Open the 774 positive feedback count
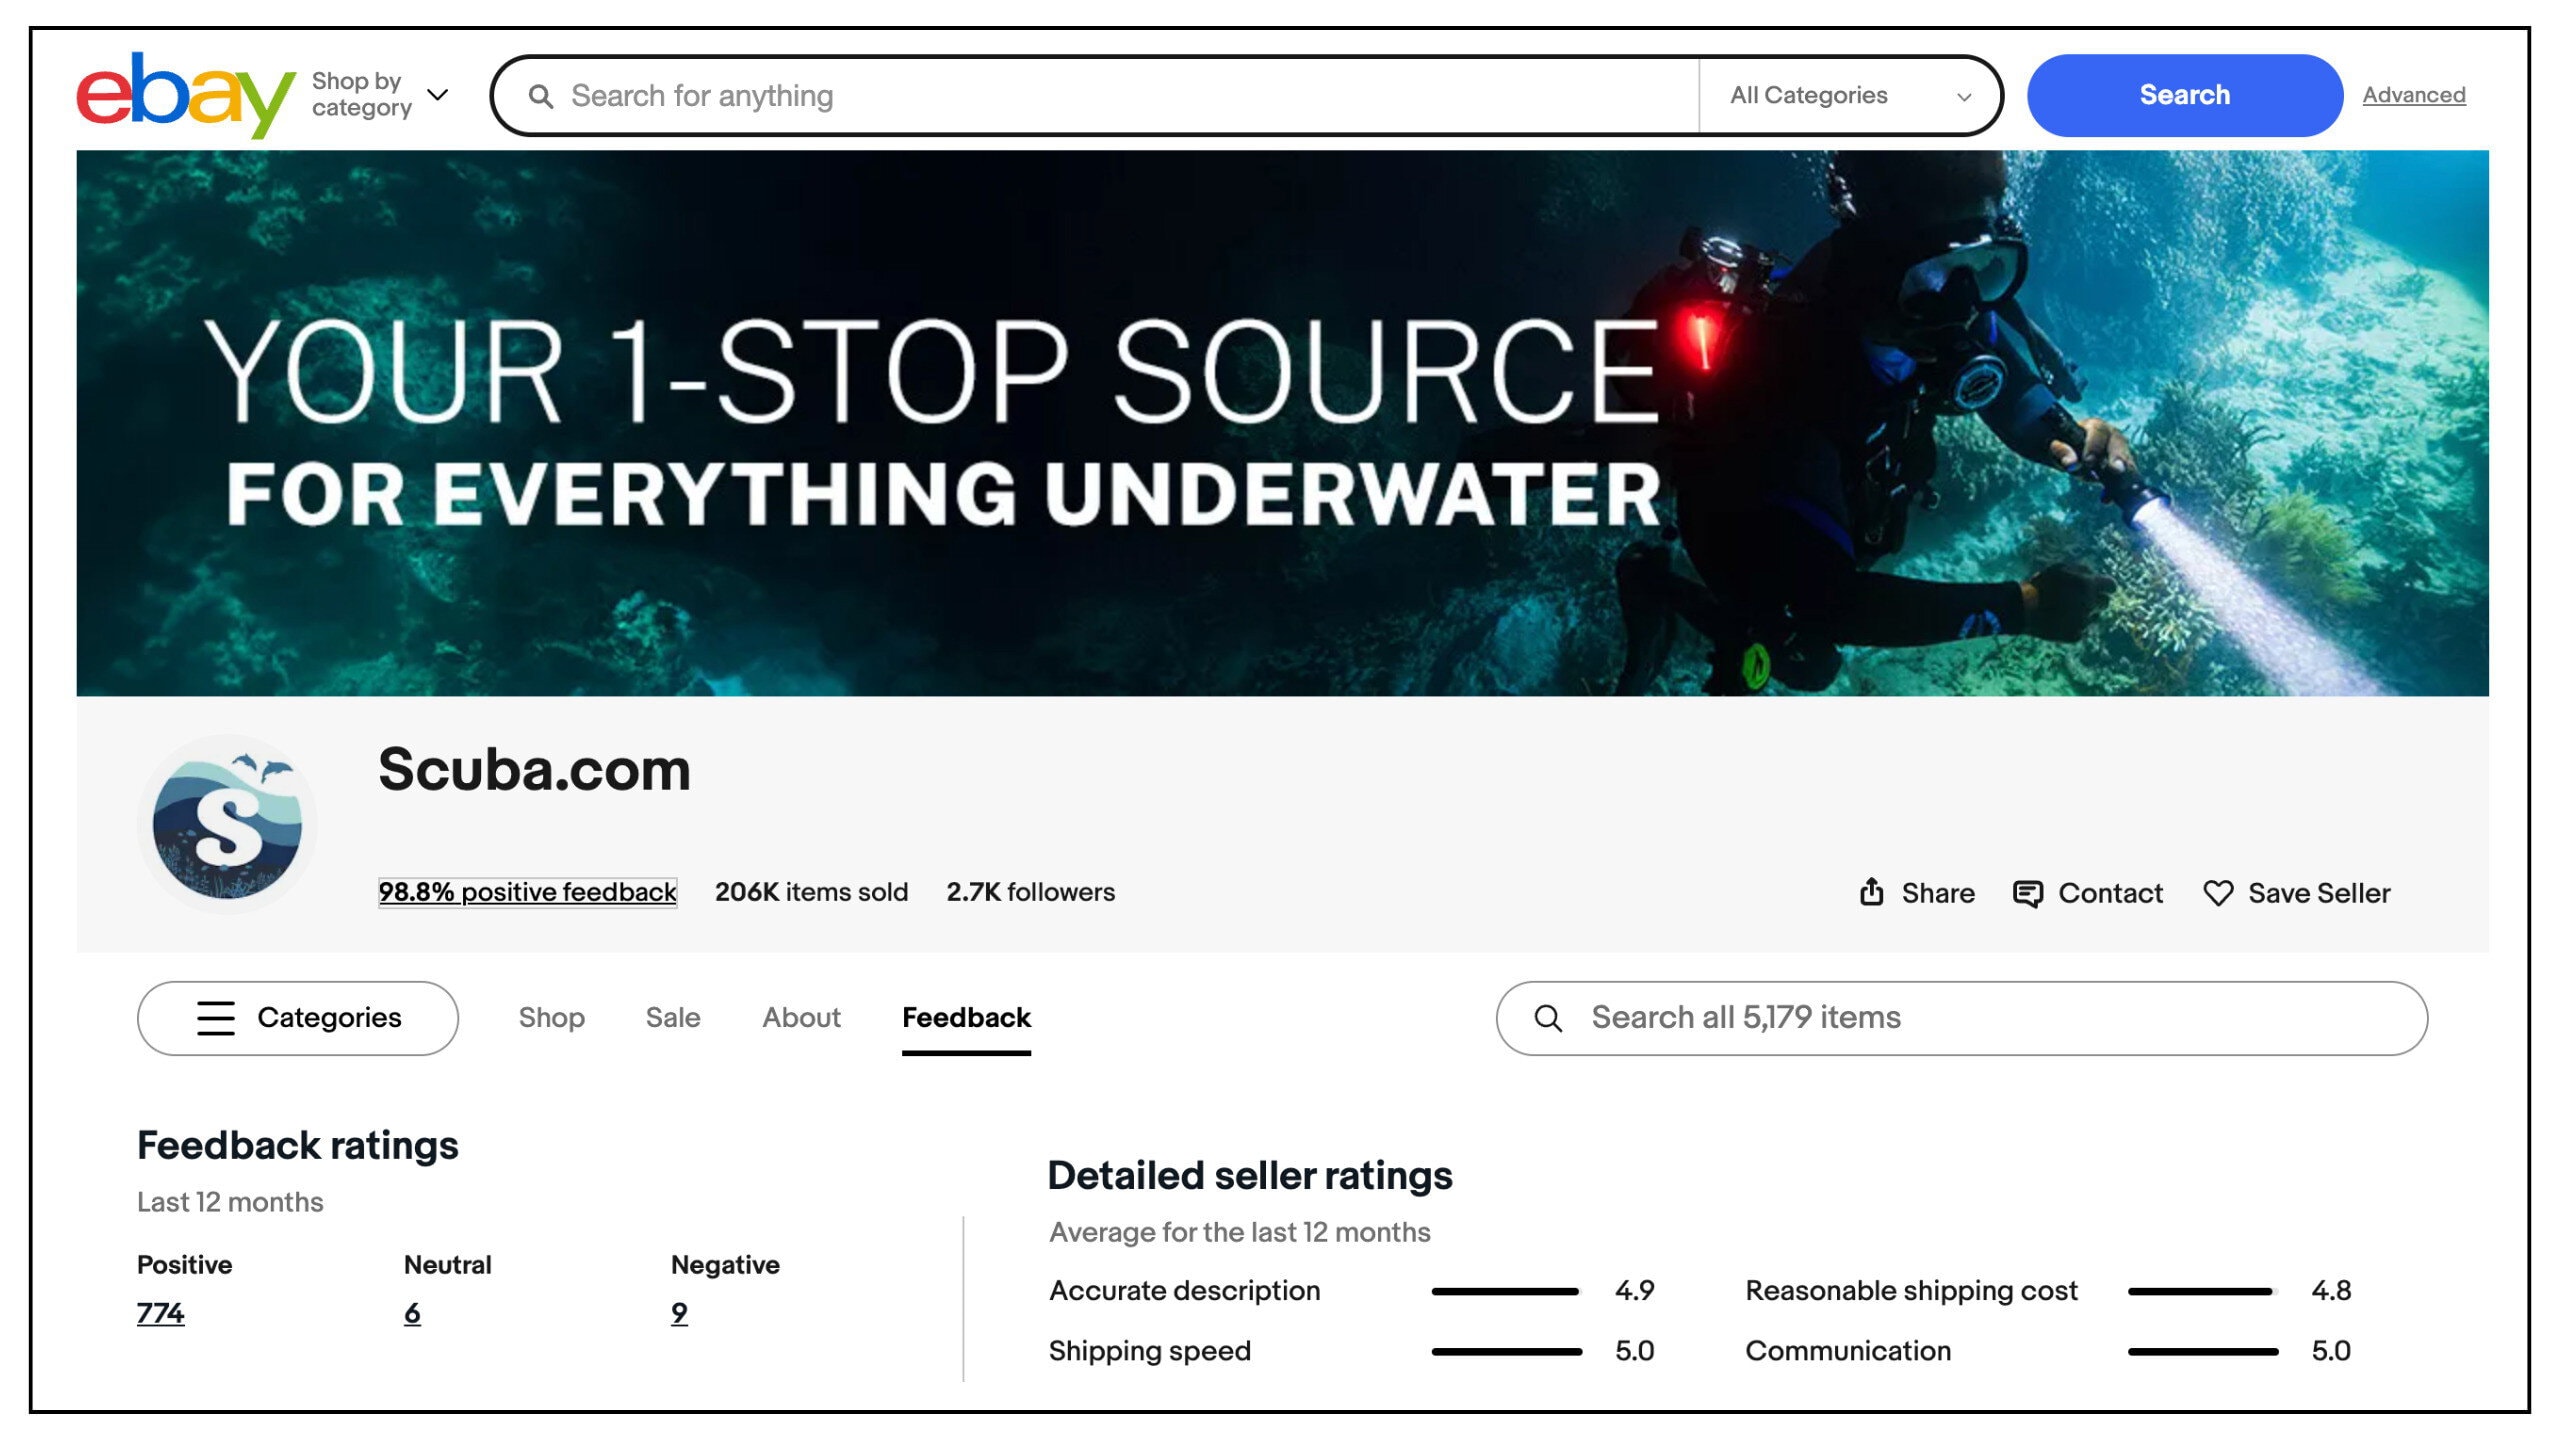The width and height of the screenshot is (2560, 1440). 161,1314
